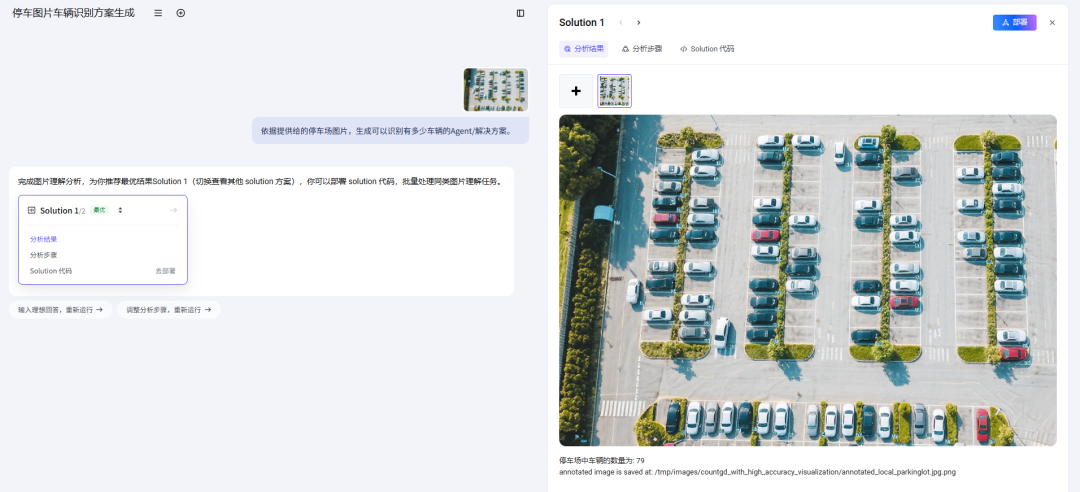Switch to the 分析结果 tab
Viewport: 1080px width, 492px height.
583,49
